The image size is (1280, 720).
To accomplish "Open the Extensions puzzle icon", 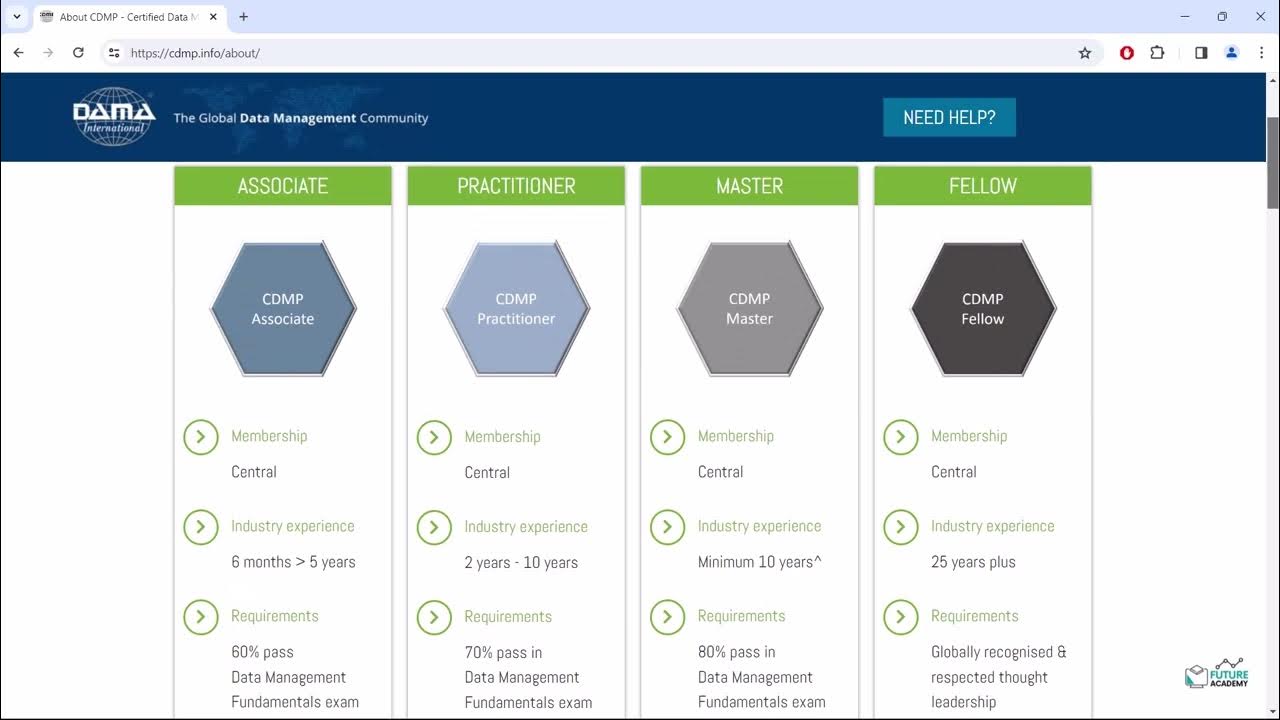I will [x=1157, y=53].
